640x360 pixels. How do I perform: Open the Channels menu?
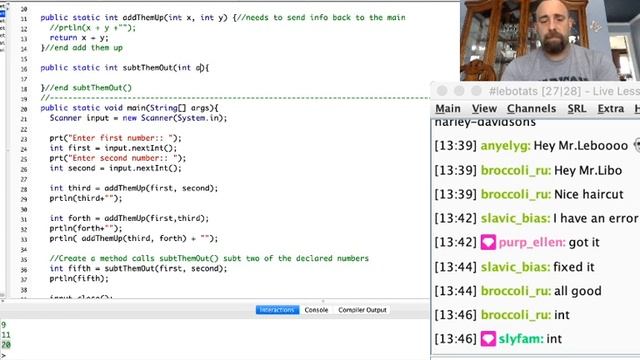[x=531, y=109]
